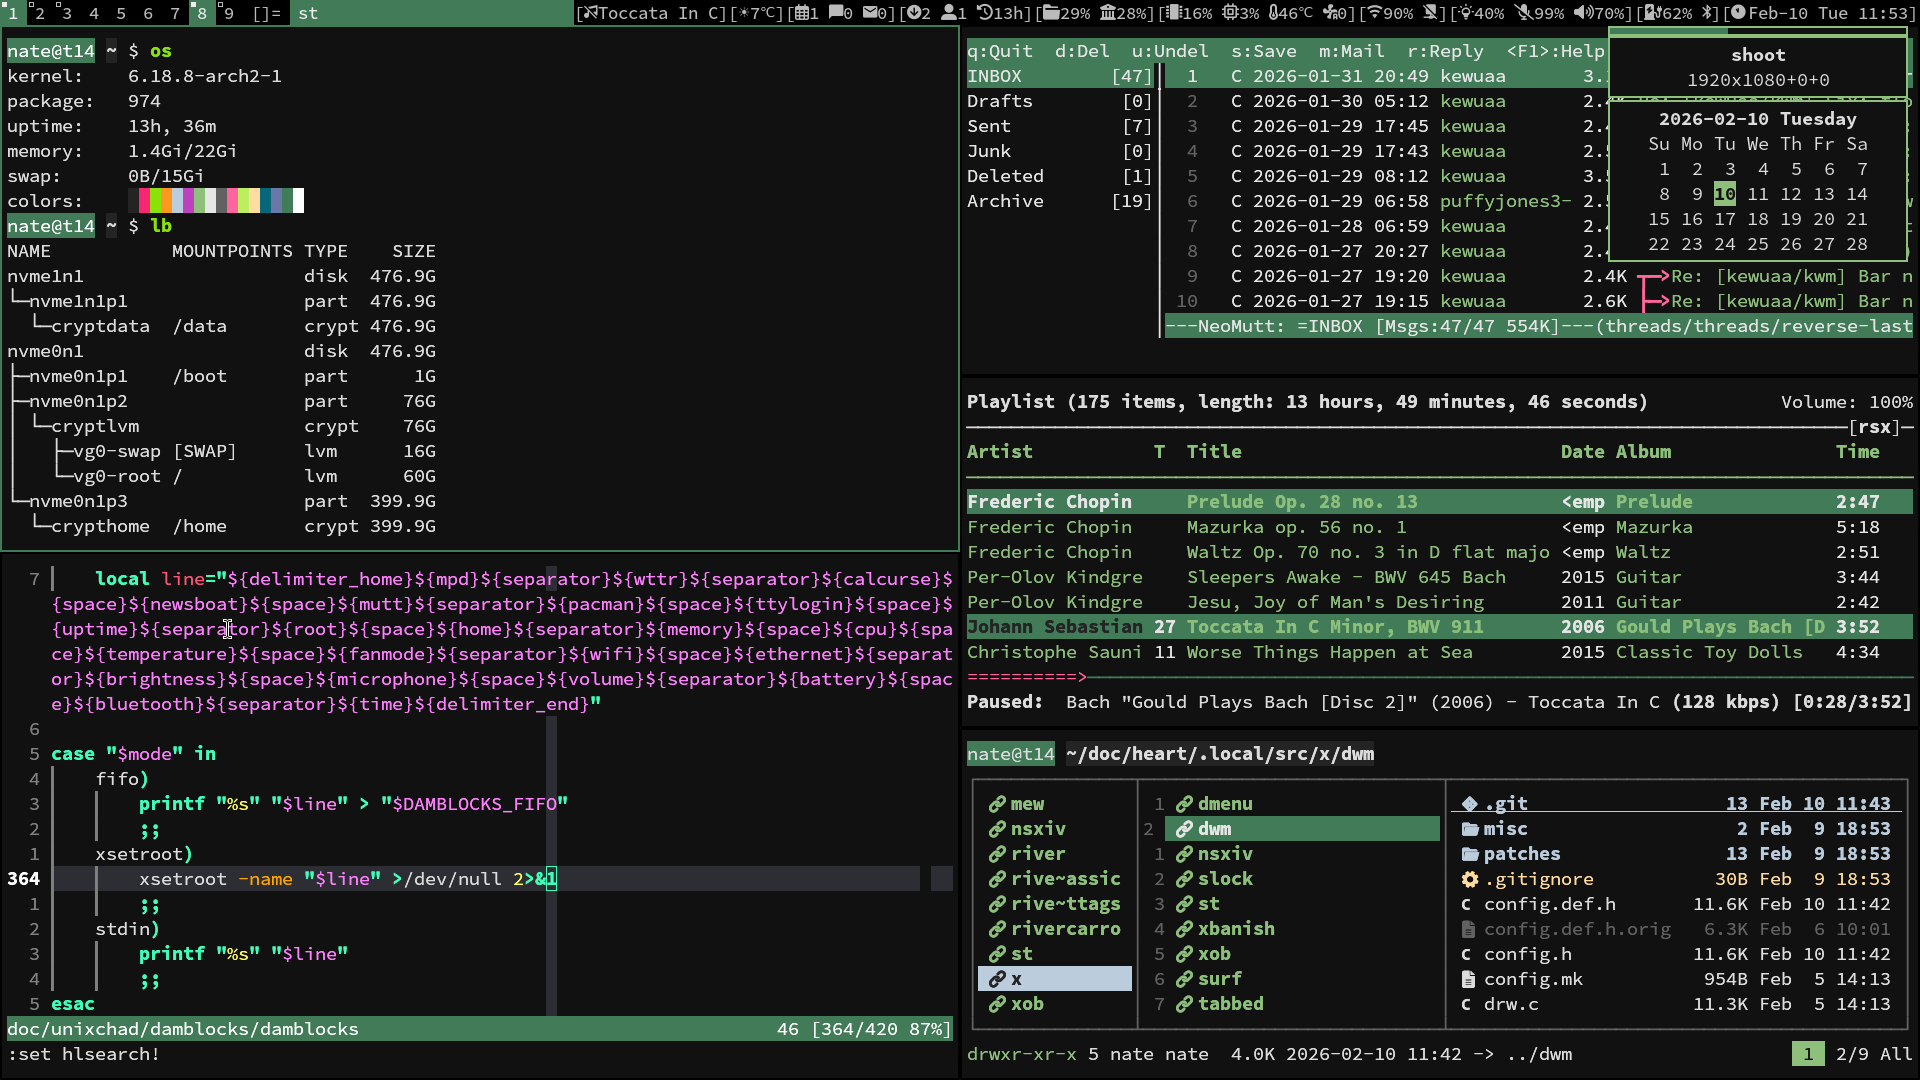
Task: Select the slock directory entry
Action: pyautogui.click(x=1302, y=879)
